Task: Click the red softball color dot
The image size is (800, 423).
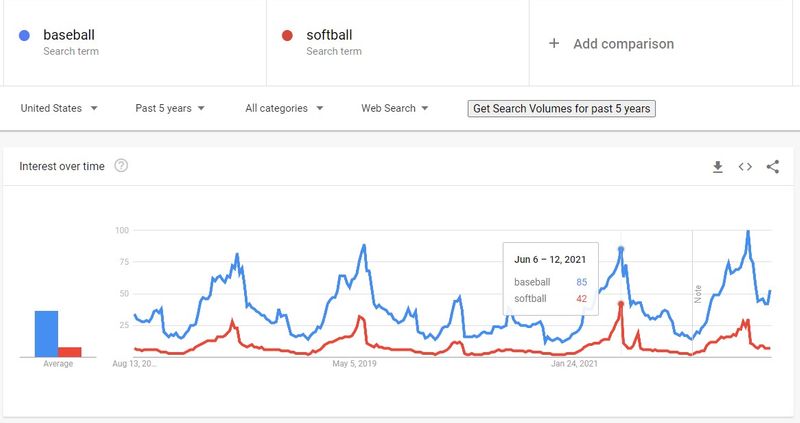Action: 287,35
